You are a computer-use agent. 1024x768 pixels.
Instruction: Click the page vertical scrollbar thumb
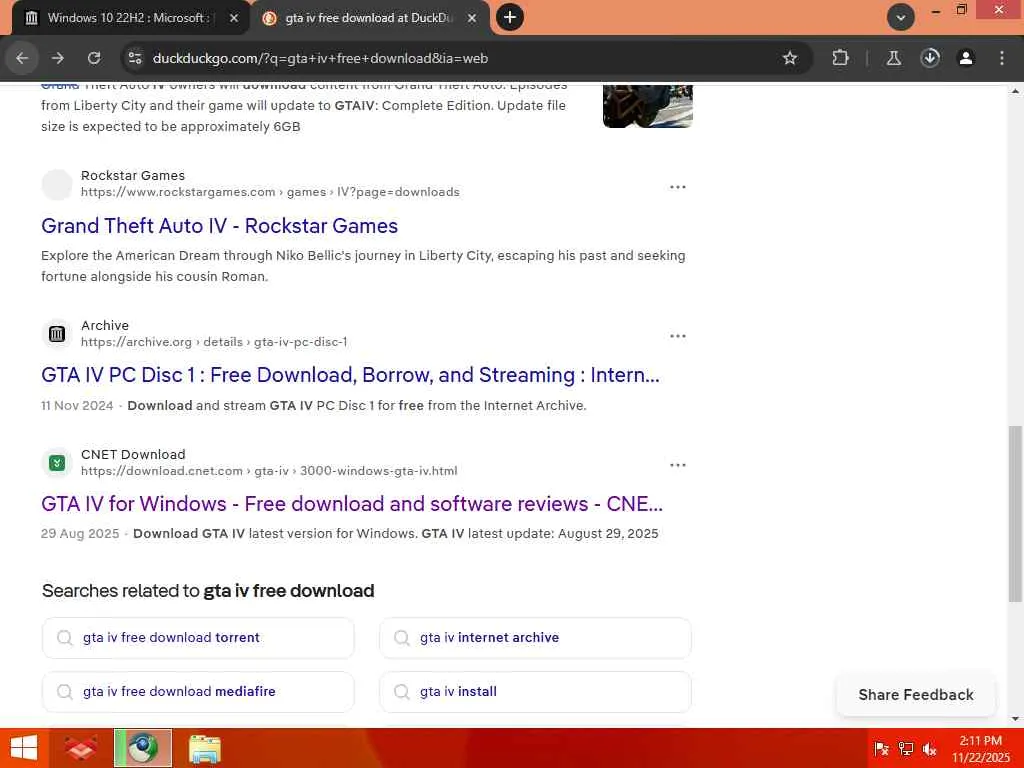(x=1015, y=513)
